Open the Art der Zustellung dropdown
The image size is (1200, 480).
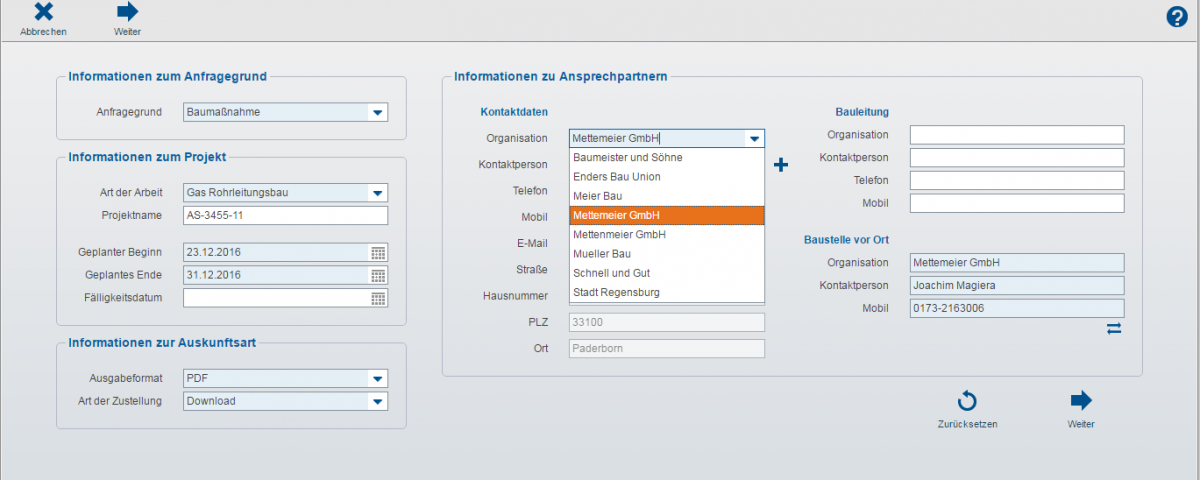click(x=377, y=401)
